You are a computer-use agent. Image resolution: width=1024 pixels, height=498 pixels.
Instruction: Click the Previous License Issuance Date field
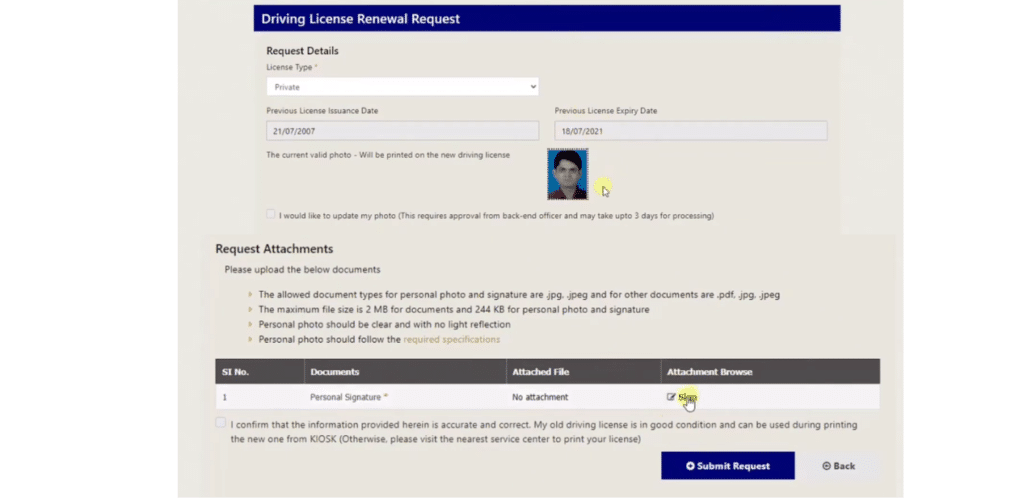[x=402, y=131]
